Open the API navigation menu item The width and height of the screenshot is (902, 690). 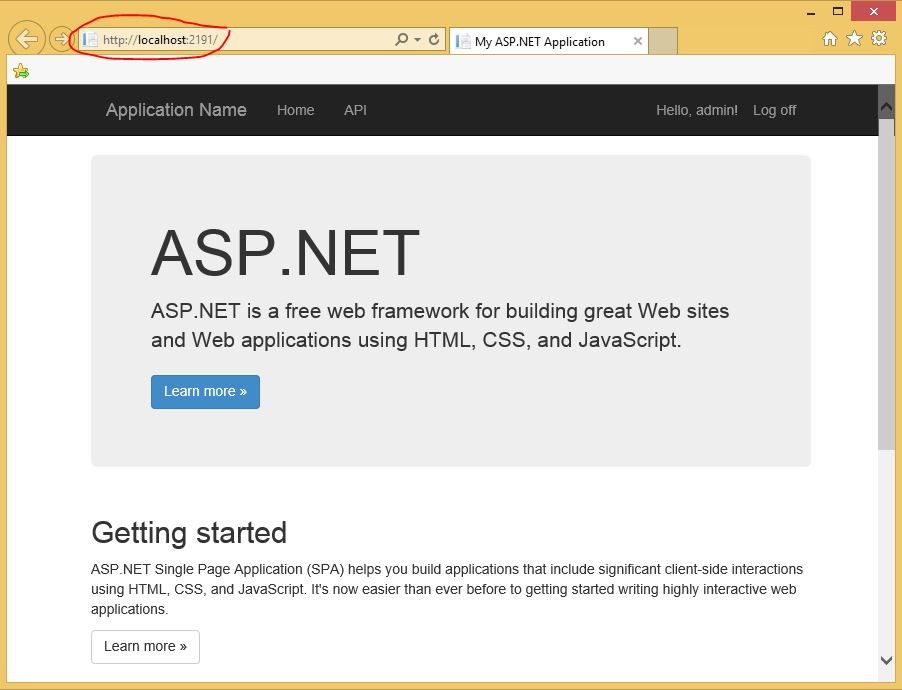(355, 110)
